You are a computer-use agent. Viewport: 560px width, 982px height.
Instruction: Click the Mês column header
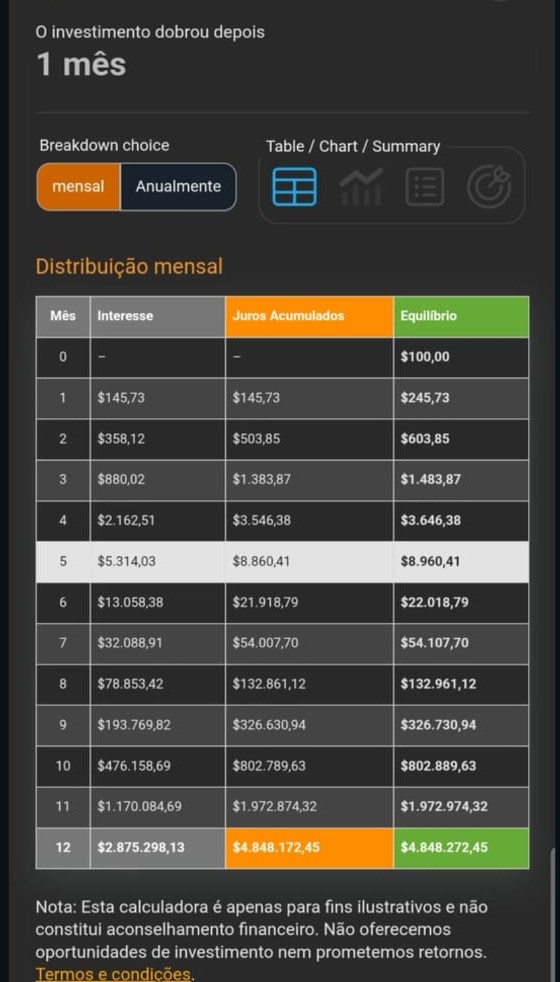pyautogui.click(x=63, y=316)
